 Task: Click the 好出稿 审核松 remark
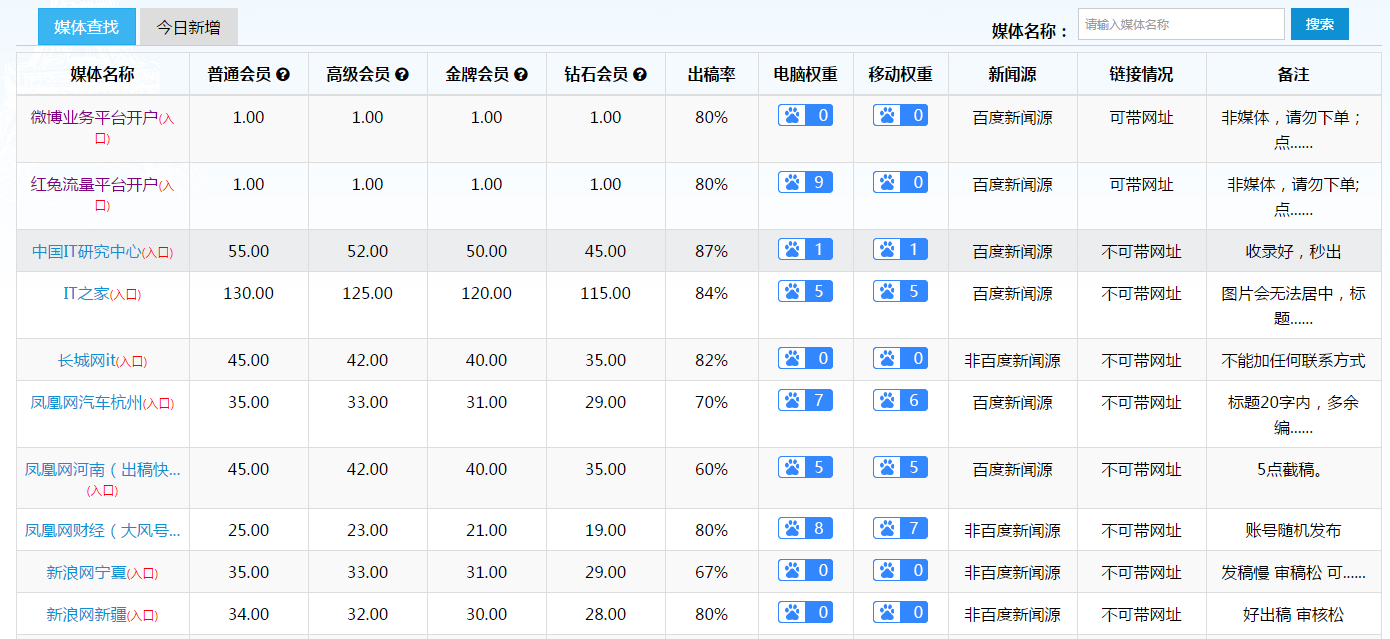(x=1293, y=615)
